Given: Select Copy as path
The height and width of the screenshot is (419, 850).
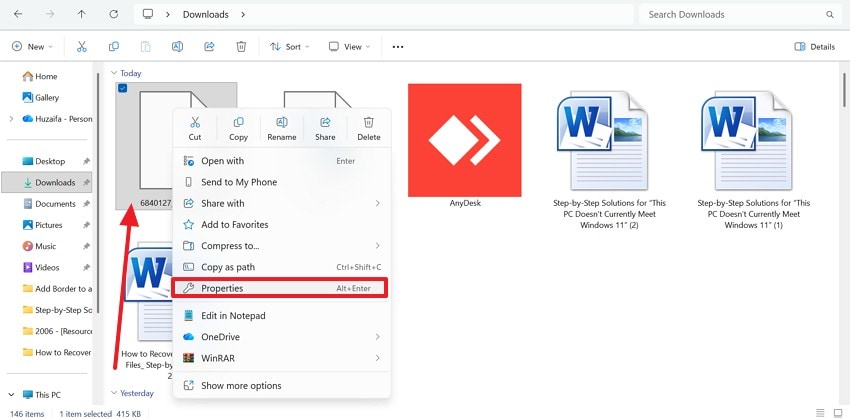Looking at the screenshot, I should coord(281,267).
